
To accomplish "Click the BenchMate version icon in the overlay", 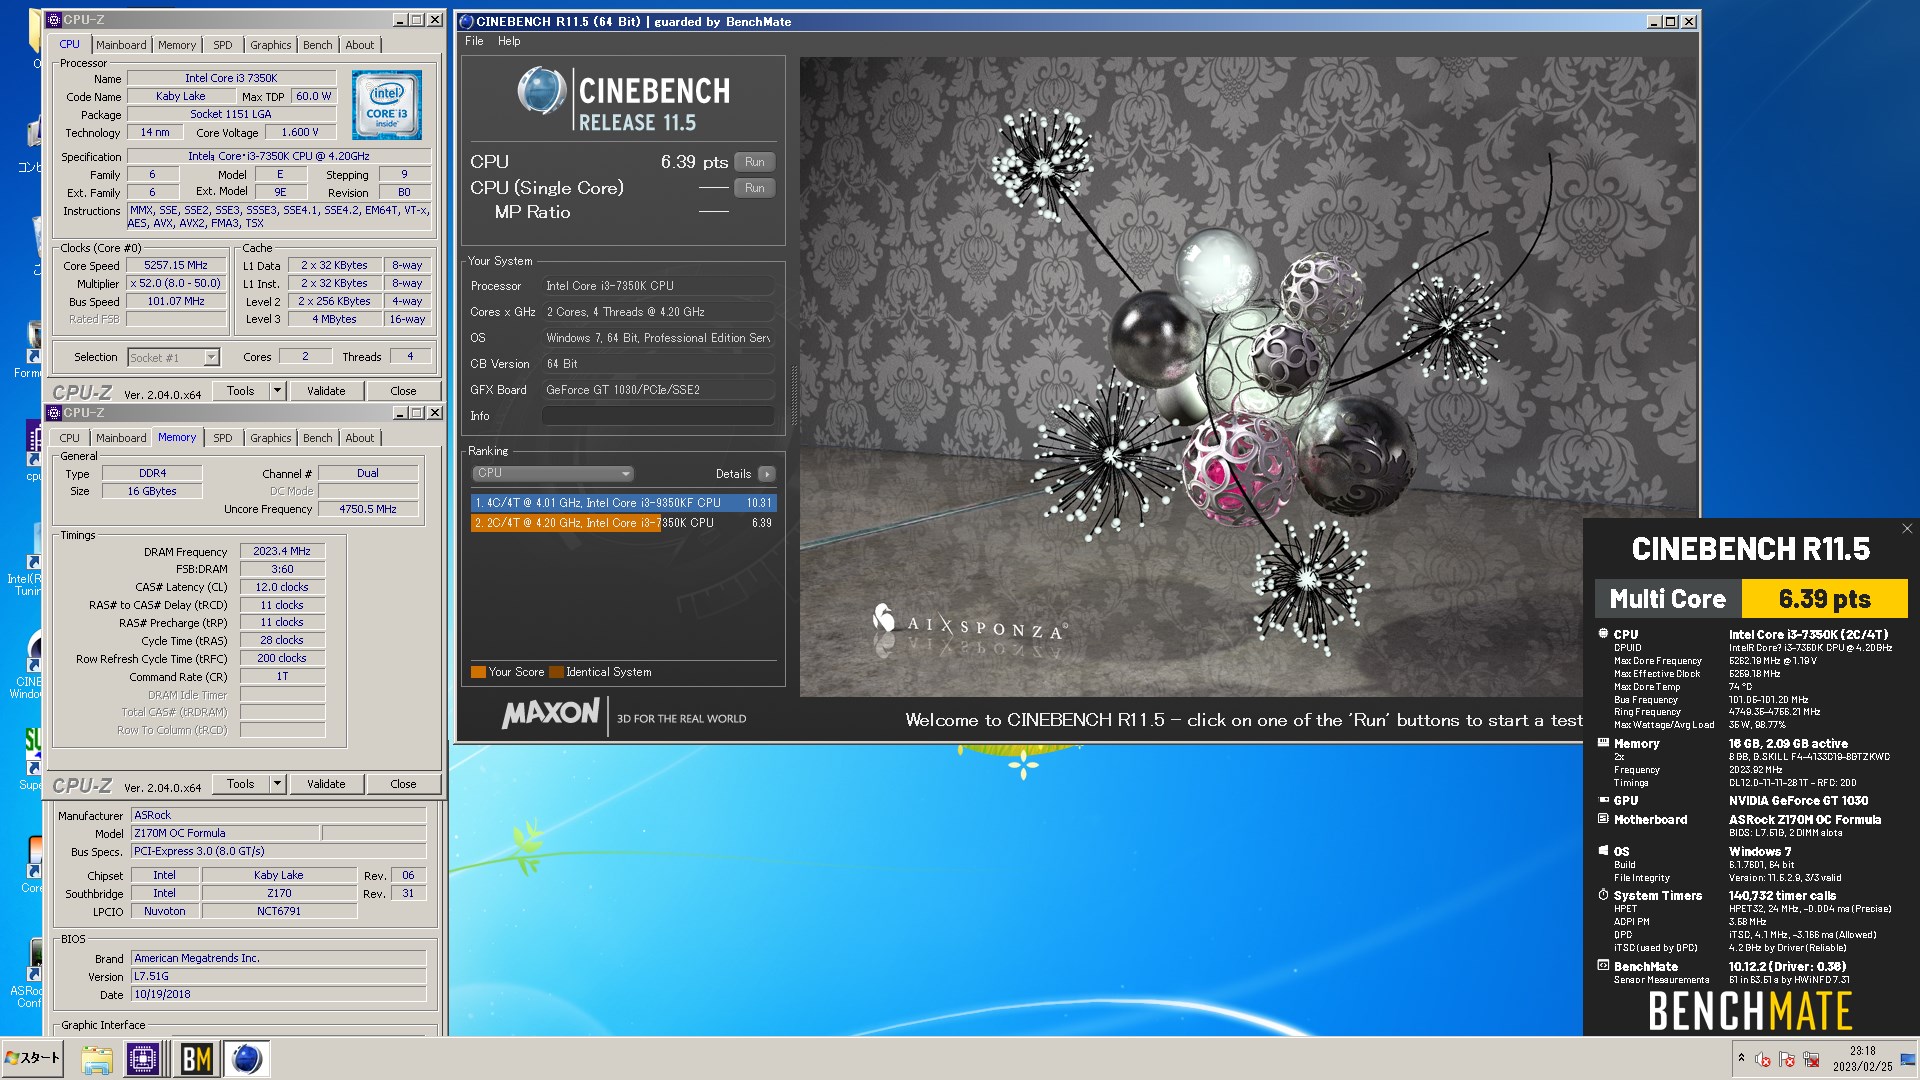I will (1603, 966).
